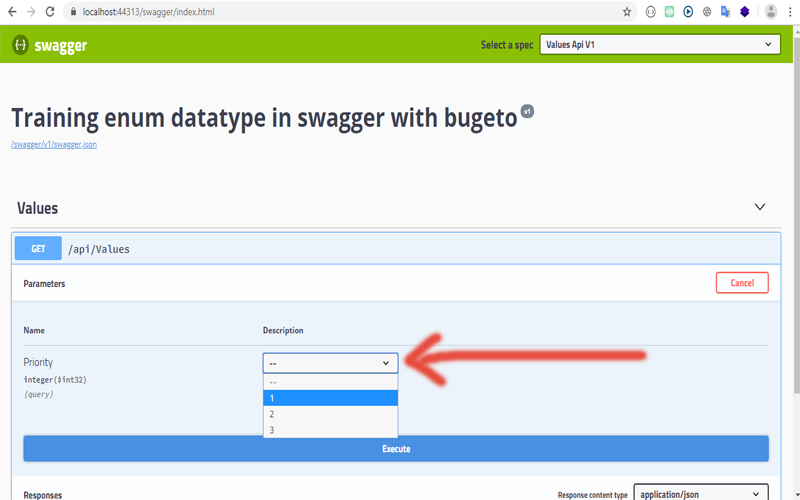Toggle the Priority dropdown box
This screenshot has width=800, height=500.
[x=330, y=363]
